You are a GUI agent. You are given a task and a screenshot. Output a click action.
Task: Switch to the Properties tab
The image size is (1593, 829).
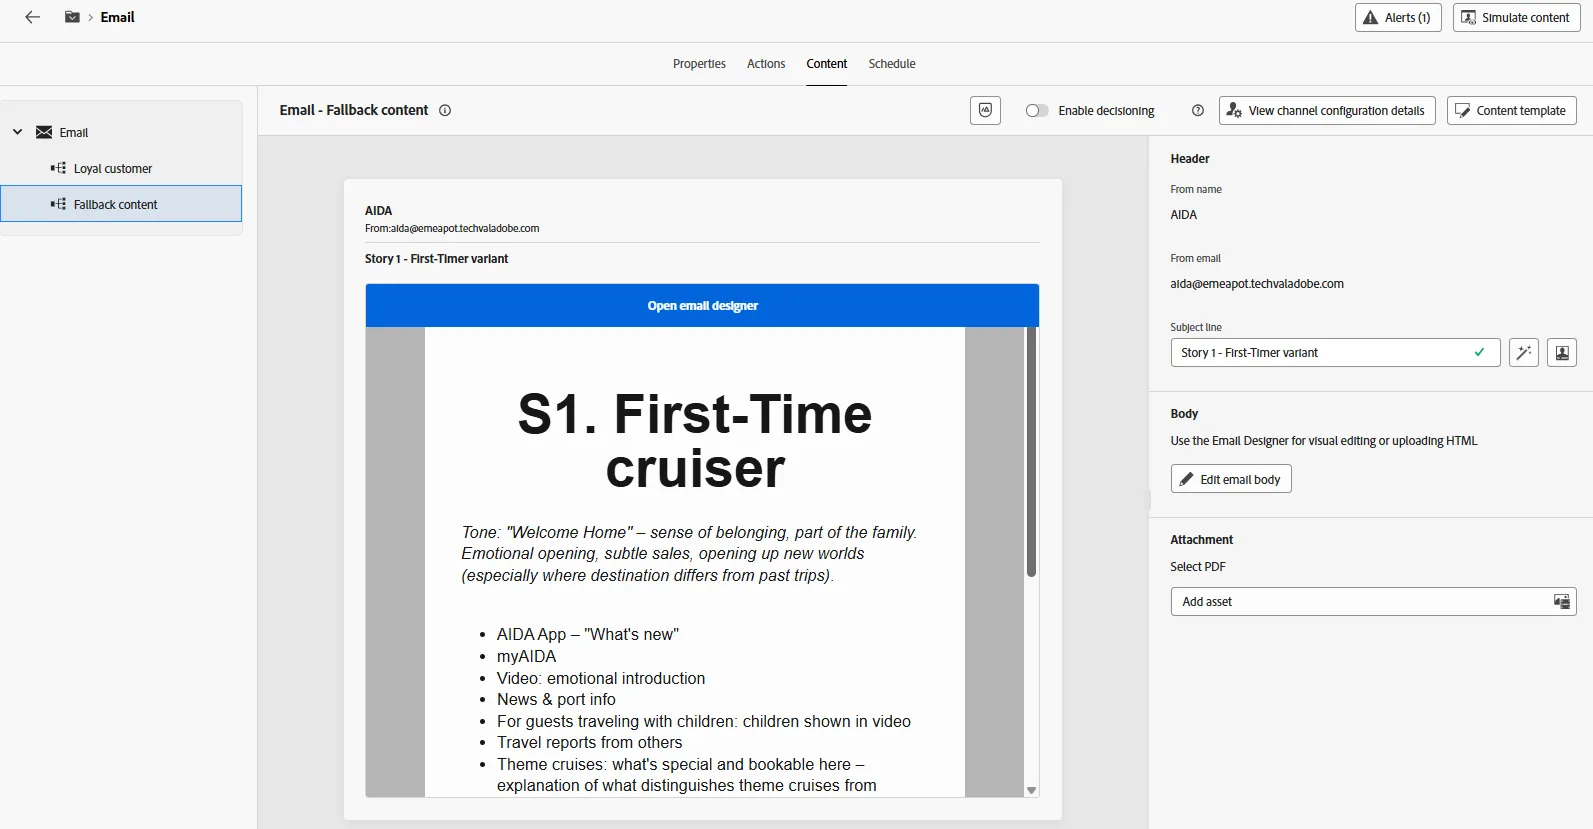point(699,64)
